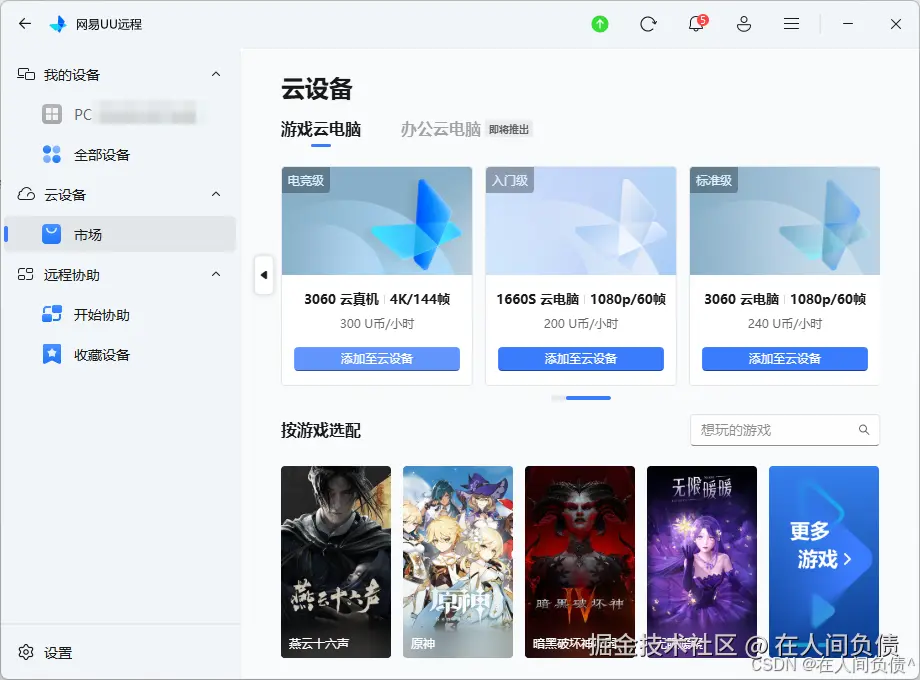Collapse the sidebar with the left arrow
920x680 pixels.
point(263,276)
